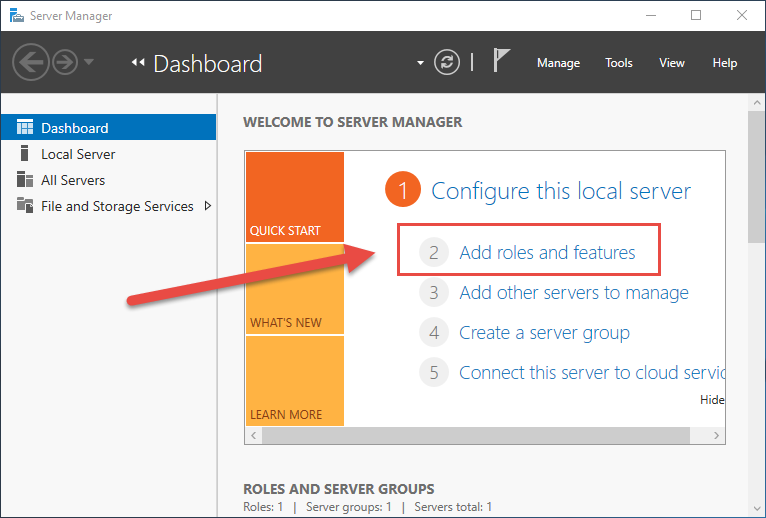
Task: Click Connect this server to cloud services
Action: click(592, 373)
